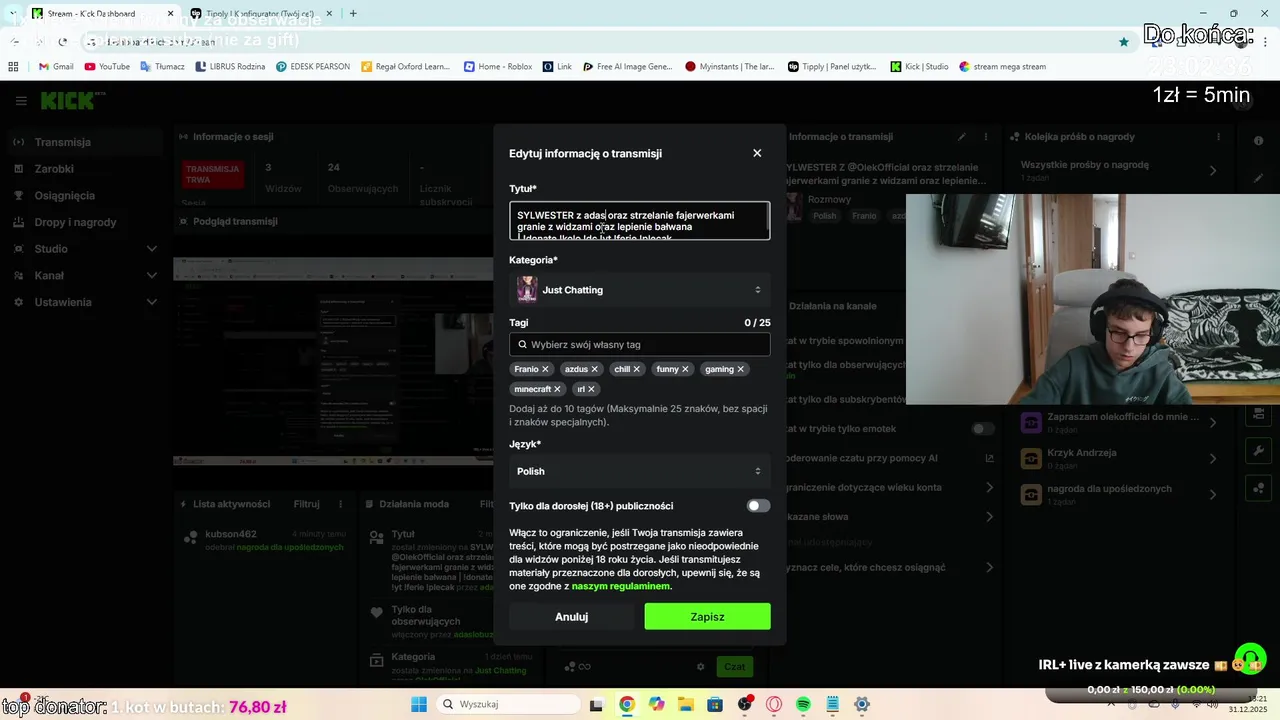
Task: Open Spotify from the taskbar
Action: coord(803,704)
